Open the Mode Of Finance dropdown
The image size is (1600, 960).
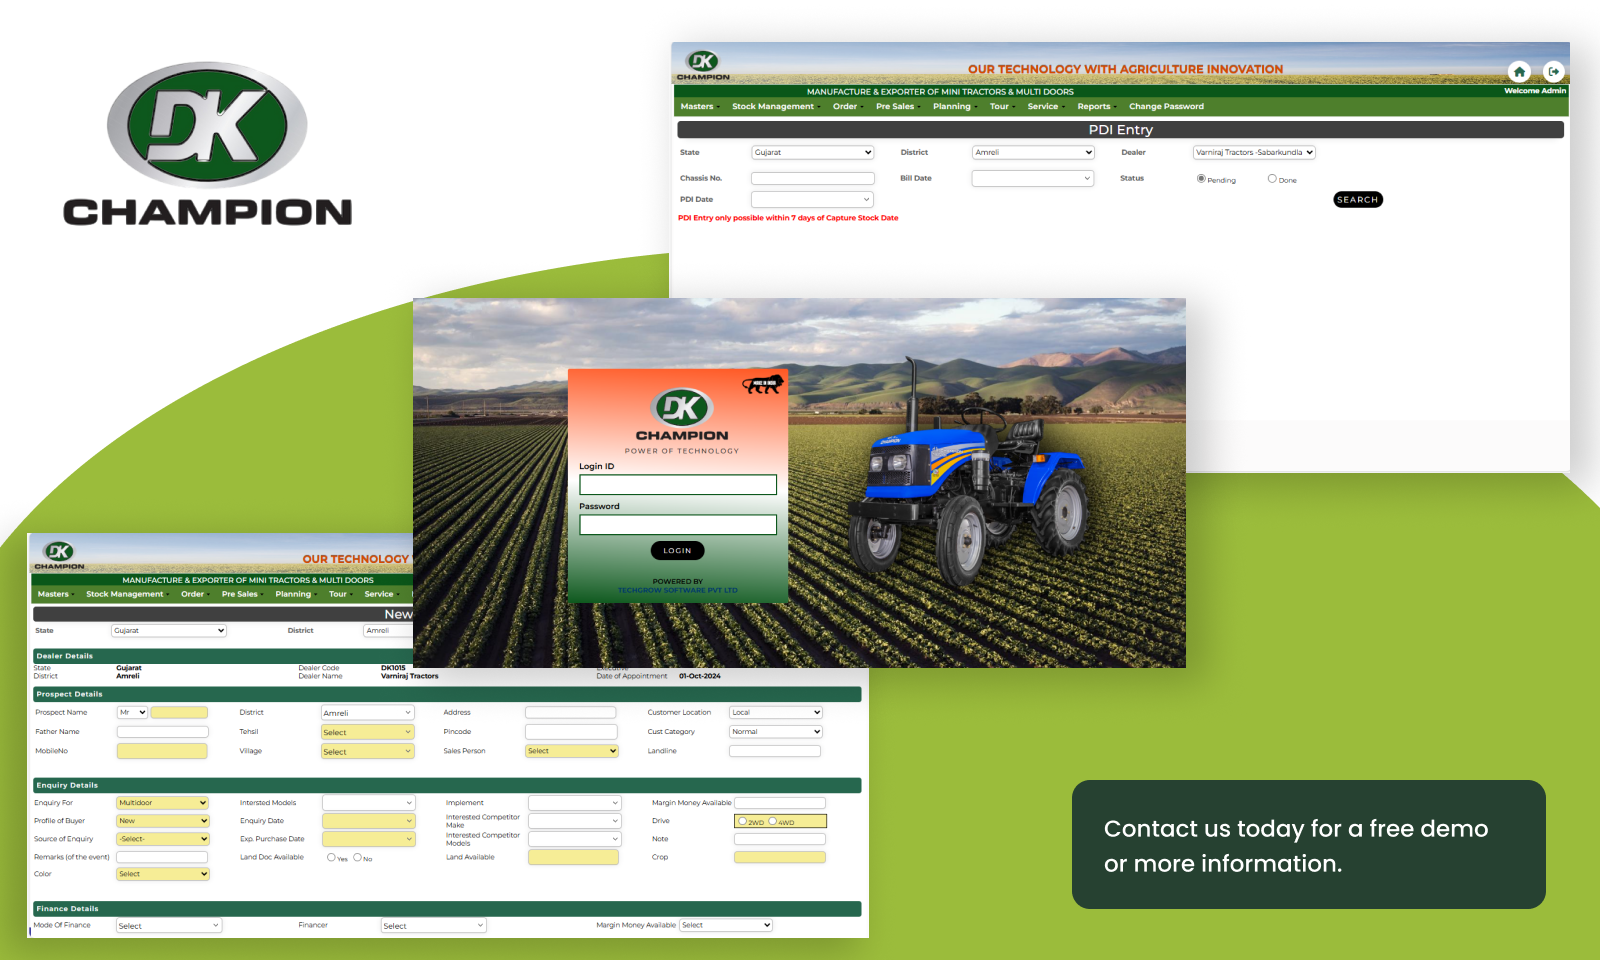pyautogui.click(x=169, y=926)
